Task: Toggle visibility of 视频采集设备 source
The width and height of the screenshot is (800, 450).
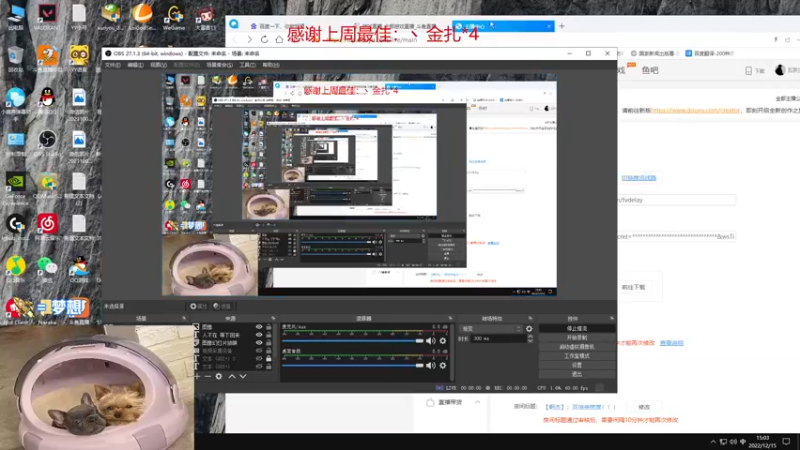Action: pos(259,351)
